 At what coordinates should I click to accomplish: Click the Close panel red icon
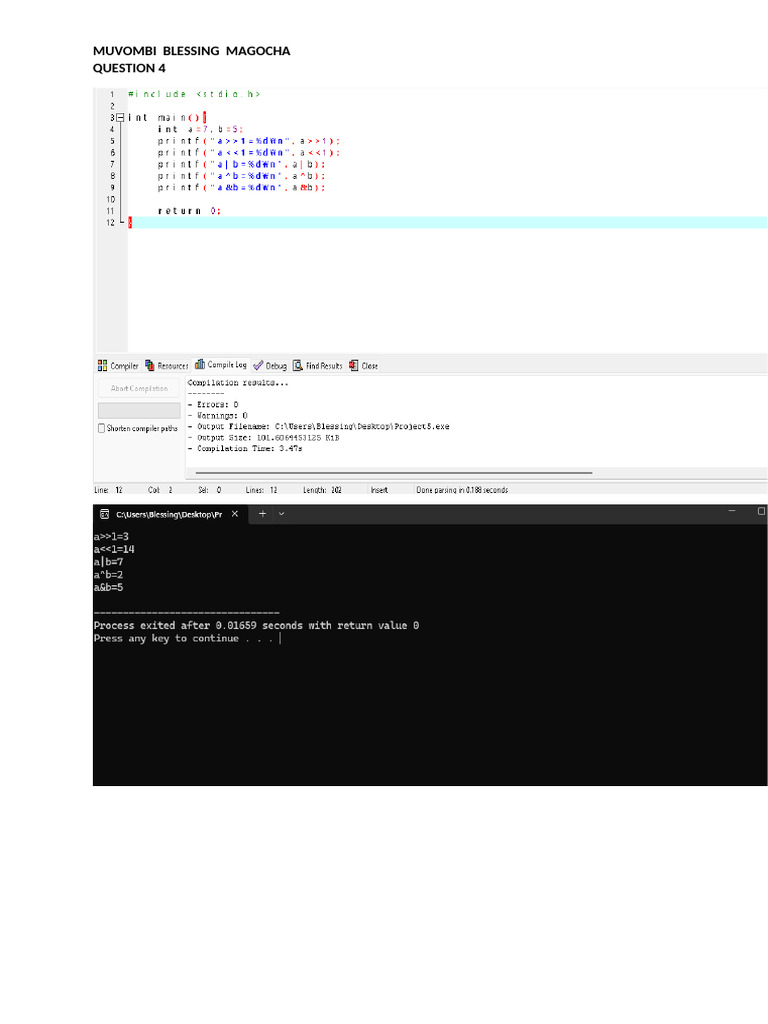coord(353,365)
